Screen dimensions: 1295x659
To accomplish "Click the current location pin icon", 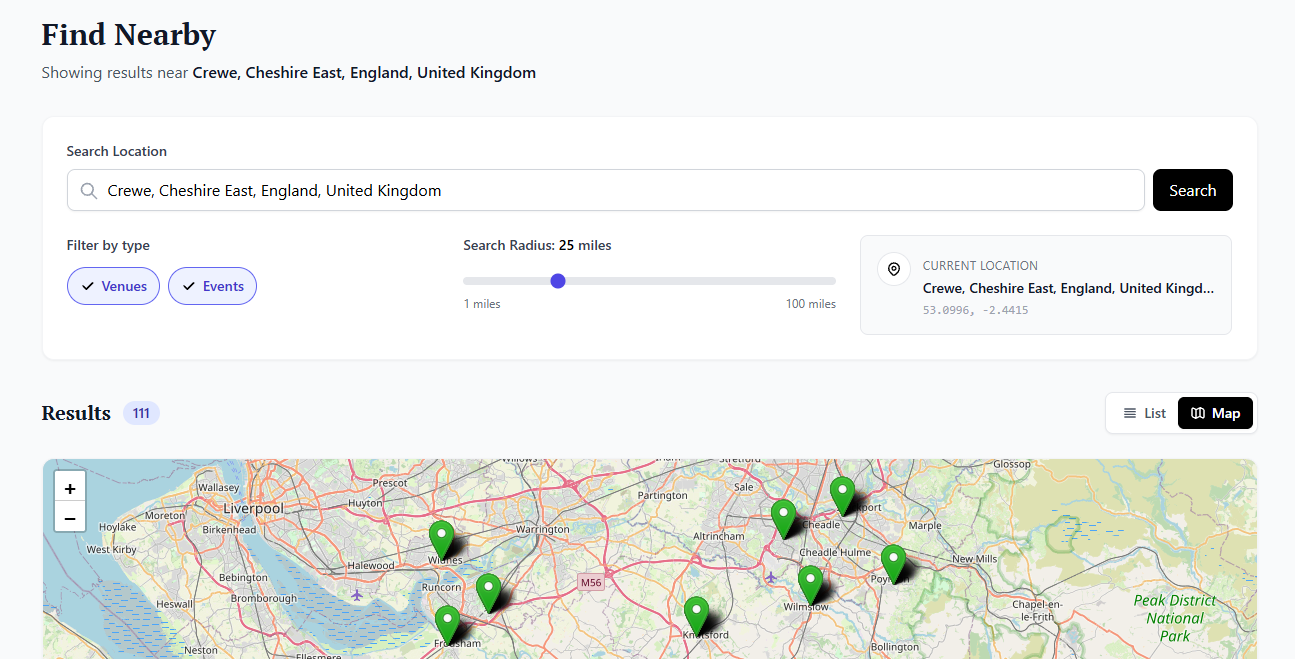I will coord(894,269).
